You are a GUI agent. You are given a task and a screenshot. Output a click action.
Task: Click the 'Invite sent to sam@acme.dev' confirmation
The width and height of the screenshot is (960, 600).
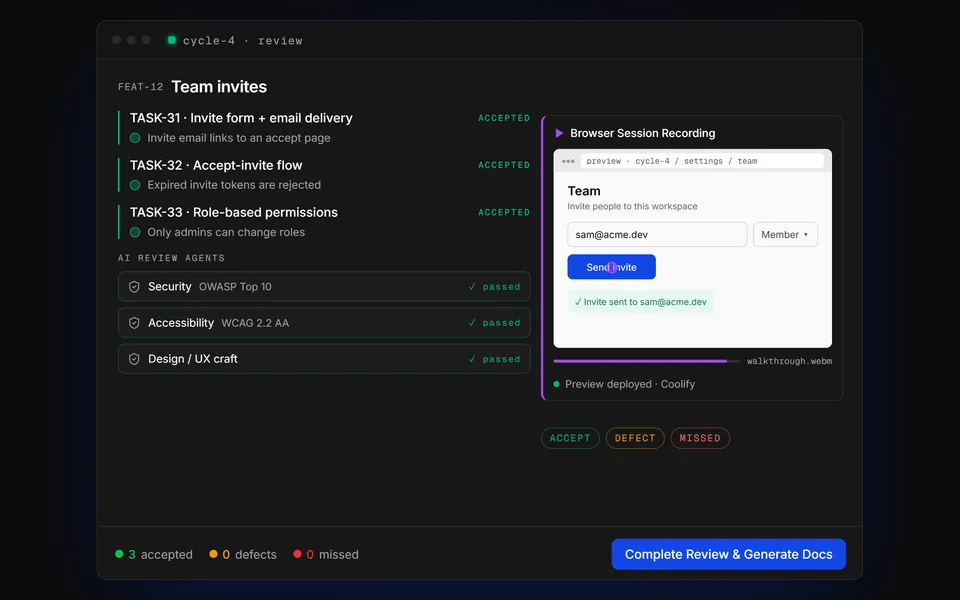point(640,302)
